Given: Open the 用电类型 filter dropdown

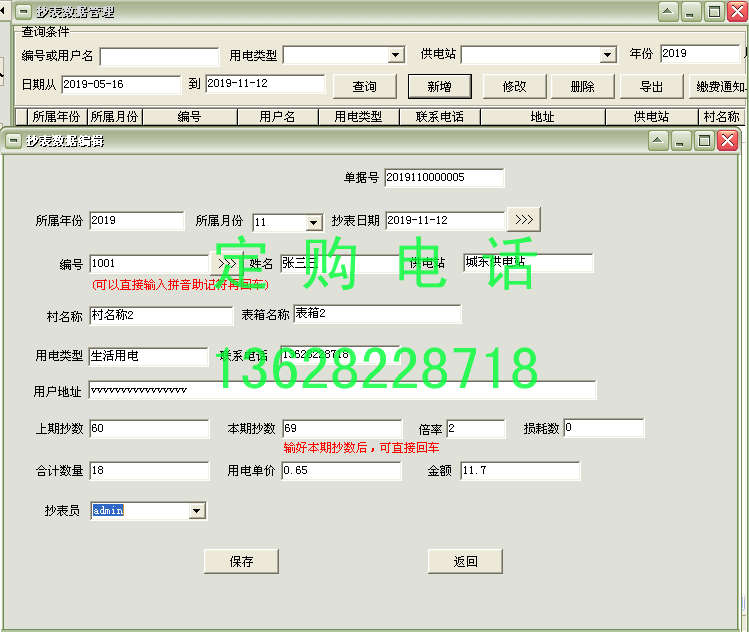Looking at the screenshot, I should pyautogui.click(x=395, y=55).
